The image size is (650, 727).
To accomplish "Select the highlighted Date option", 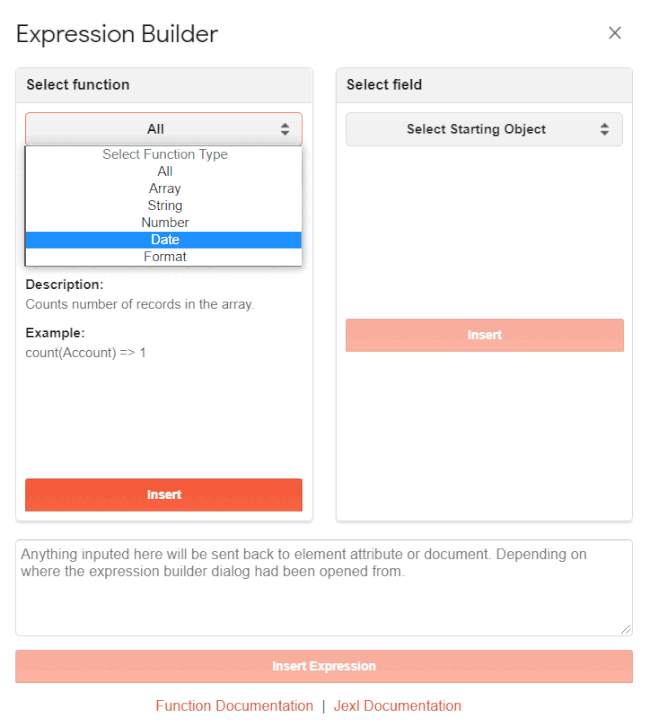I will (x=164, y=239).
